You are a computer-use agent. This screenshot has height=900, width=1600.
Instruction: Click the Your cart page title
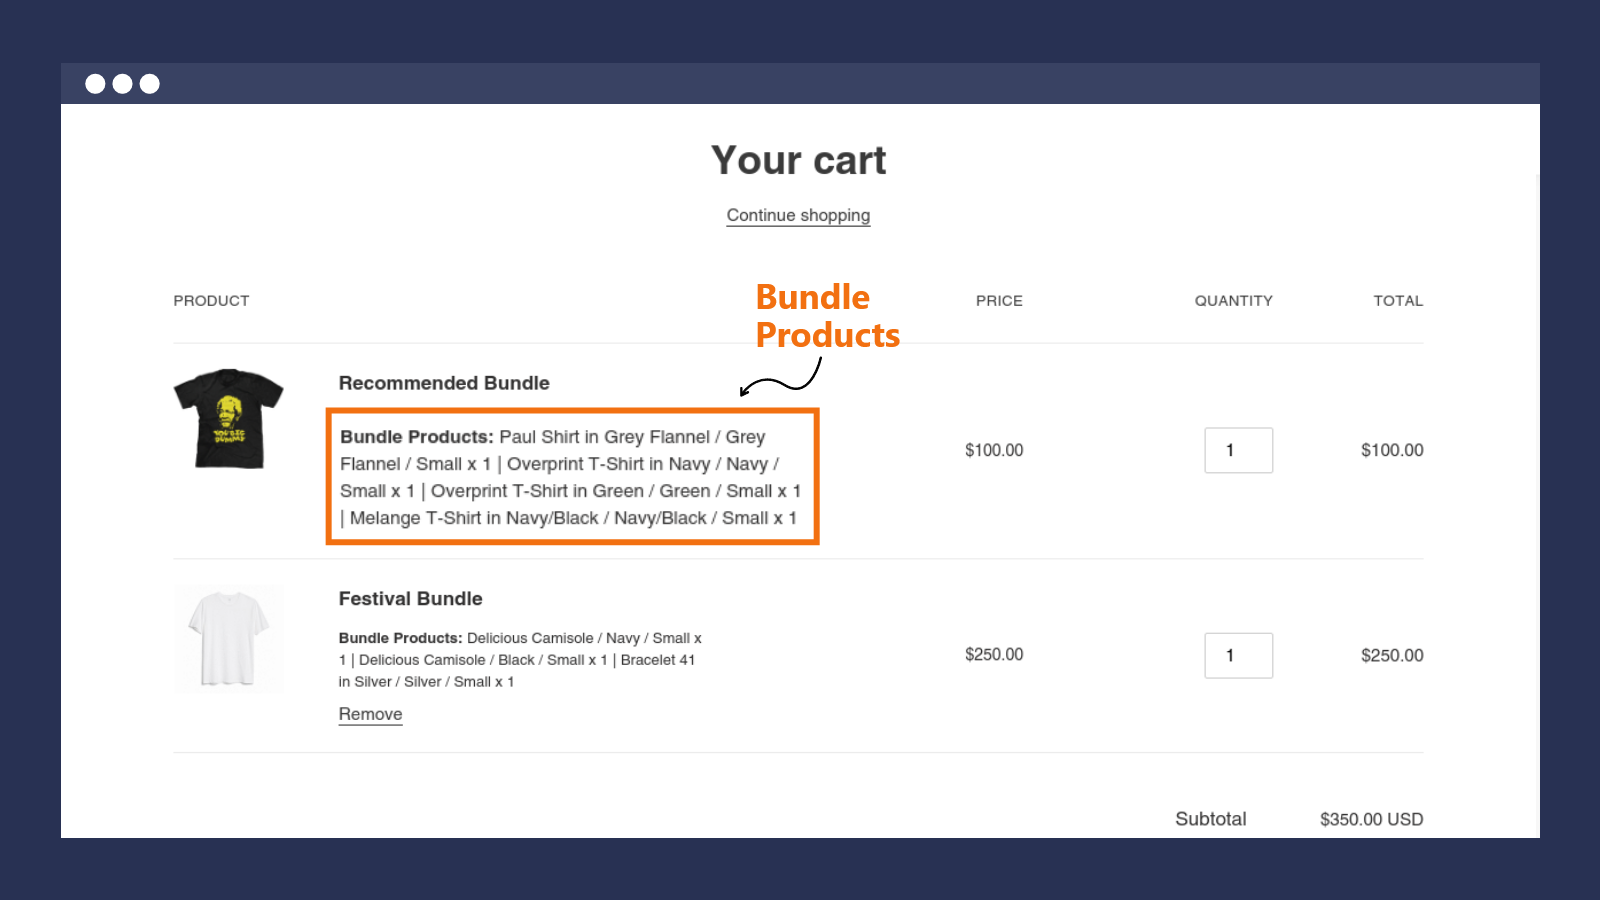[798, 160]
